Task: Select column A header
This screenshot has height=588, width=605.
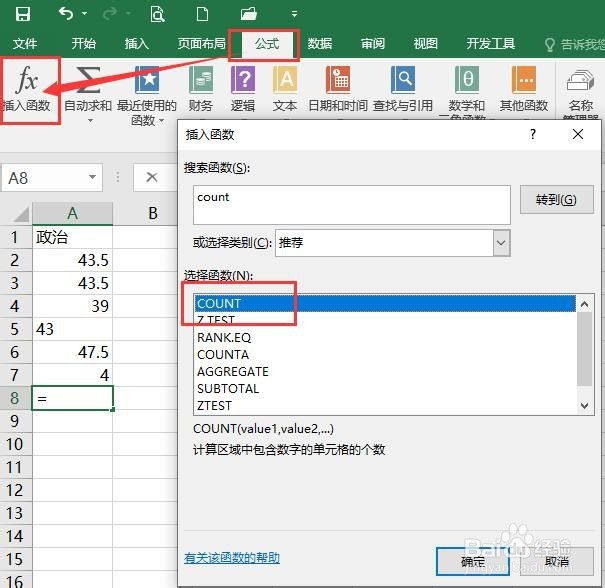Action: point(73,213)
